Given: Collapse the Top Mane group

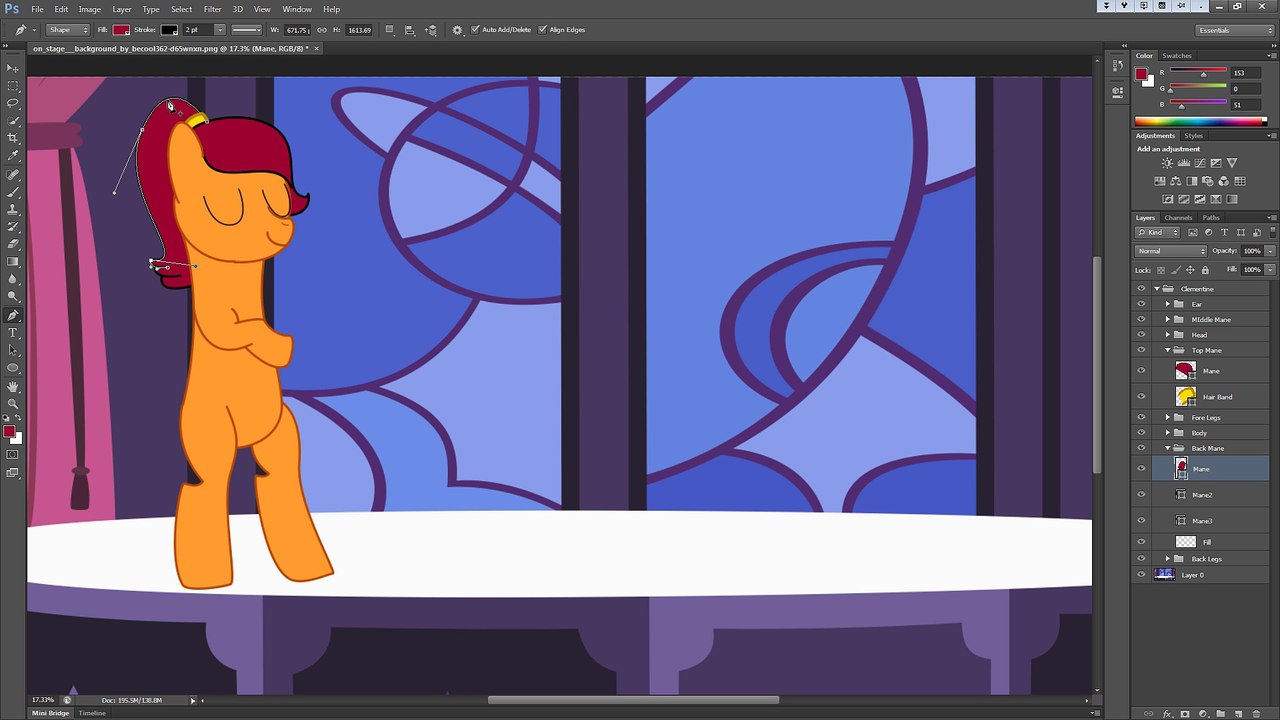Looking at the screenshot, I should click(x=1167, y=350).
